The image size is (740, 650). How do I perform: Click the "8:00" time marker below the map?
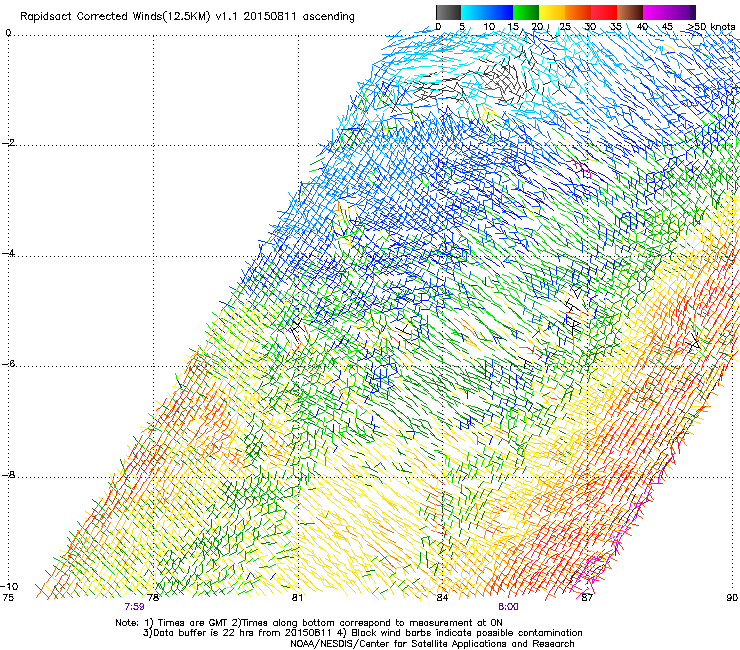pos(508,607)
